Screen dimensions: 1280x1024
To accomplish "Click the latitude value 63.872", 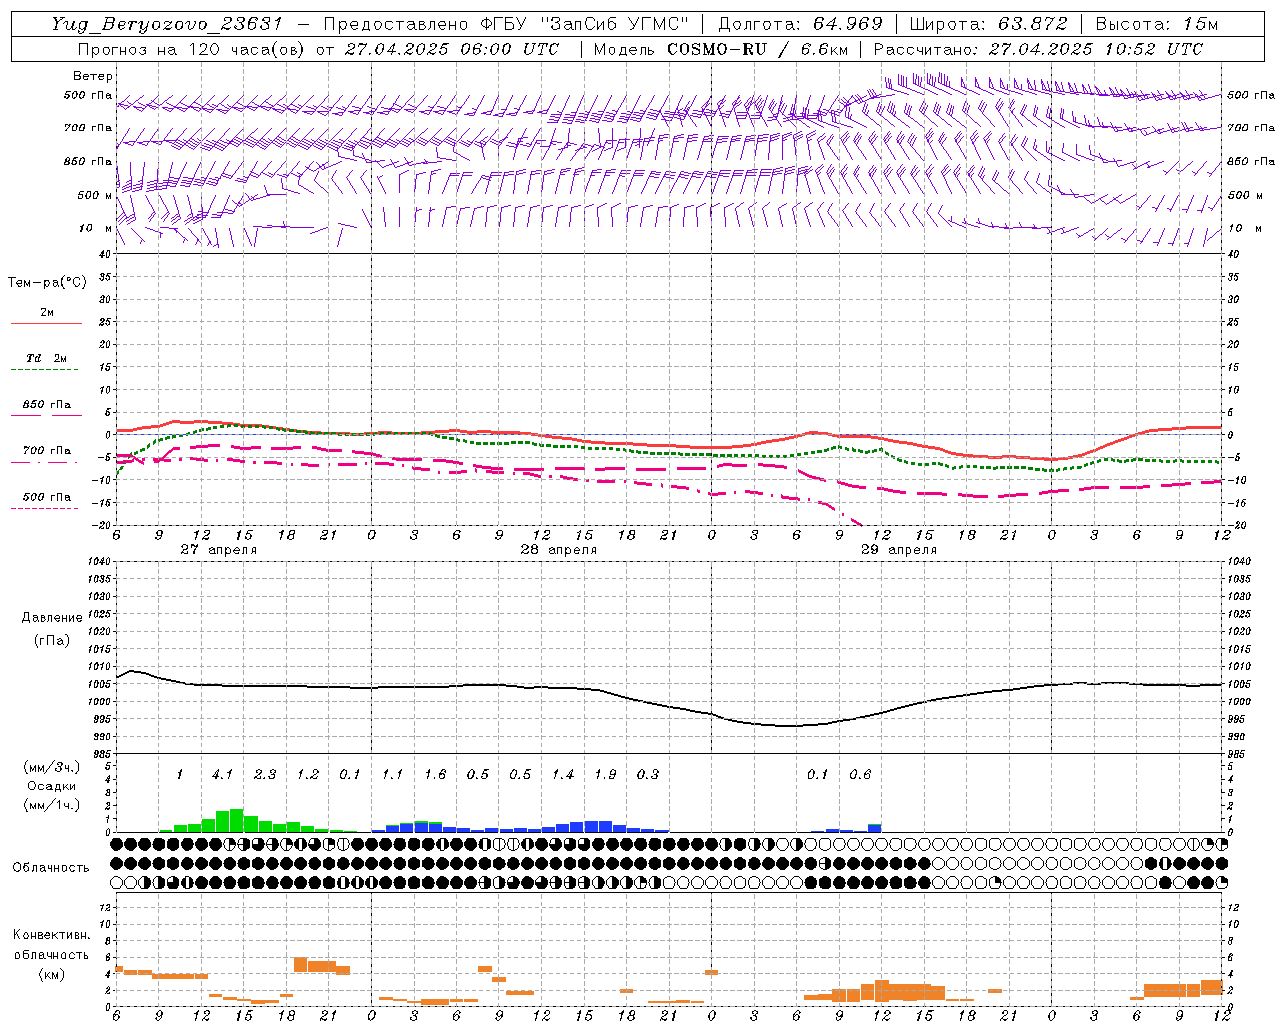I will 1027,24.
